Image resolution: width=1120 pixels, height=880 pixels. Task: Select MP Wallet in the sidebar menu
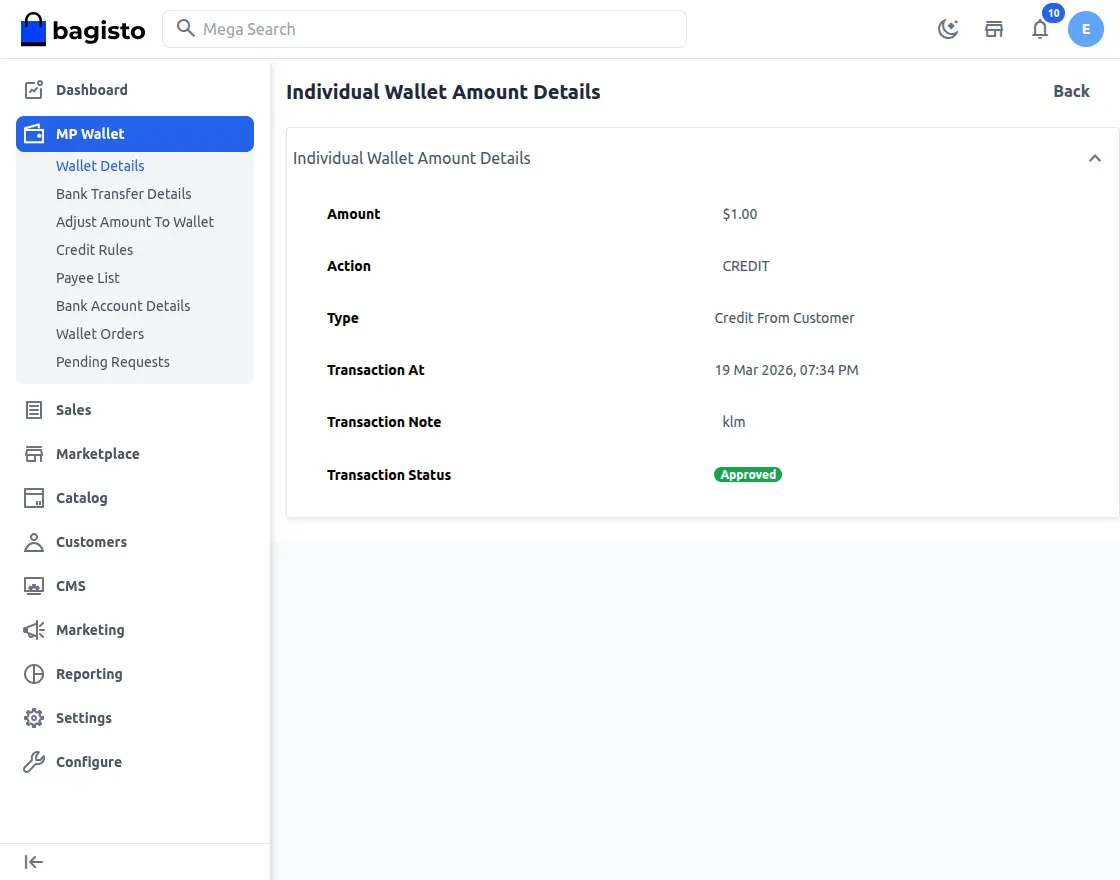click(x=90, y=133)
